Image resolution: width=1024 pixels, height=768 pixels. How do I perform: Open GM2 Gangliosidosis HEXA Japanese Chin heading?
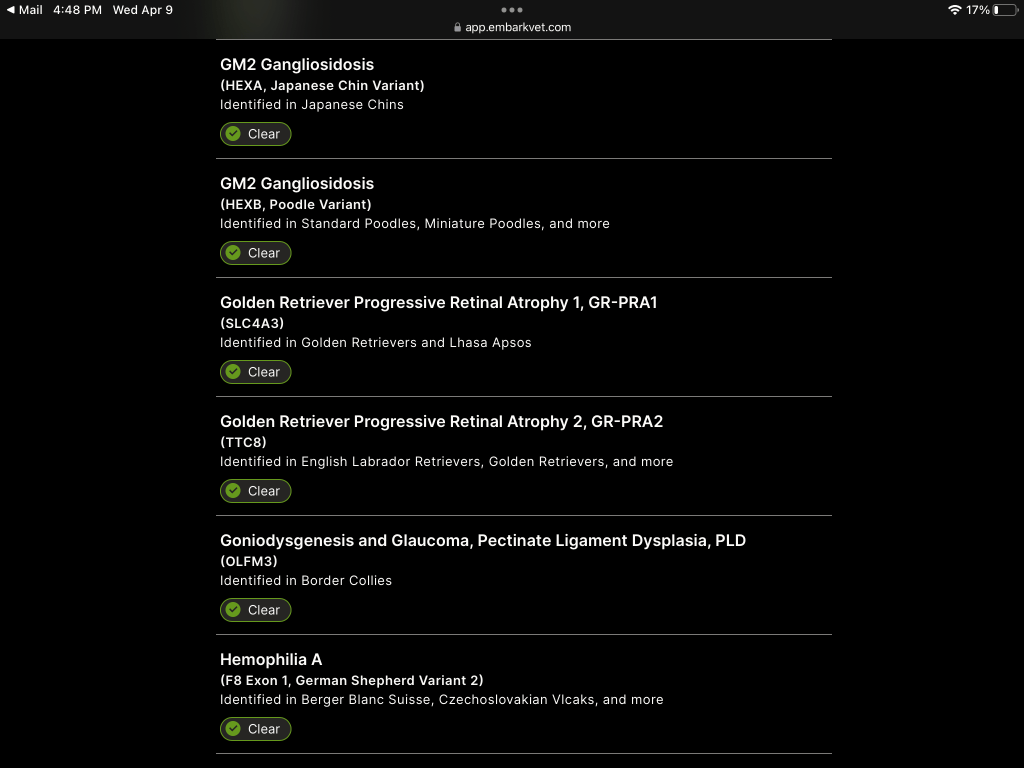point(297,65)
